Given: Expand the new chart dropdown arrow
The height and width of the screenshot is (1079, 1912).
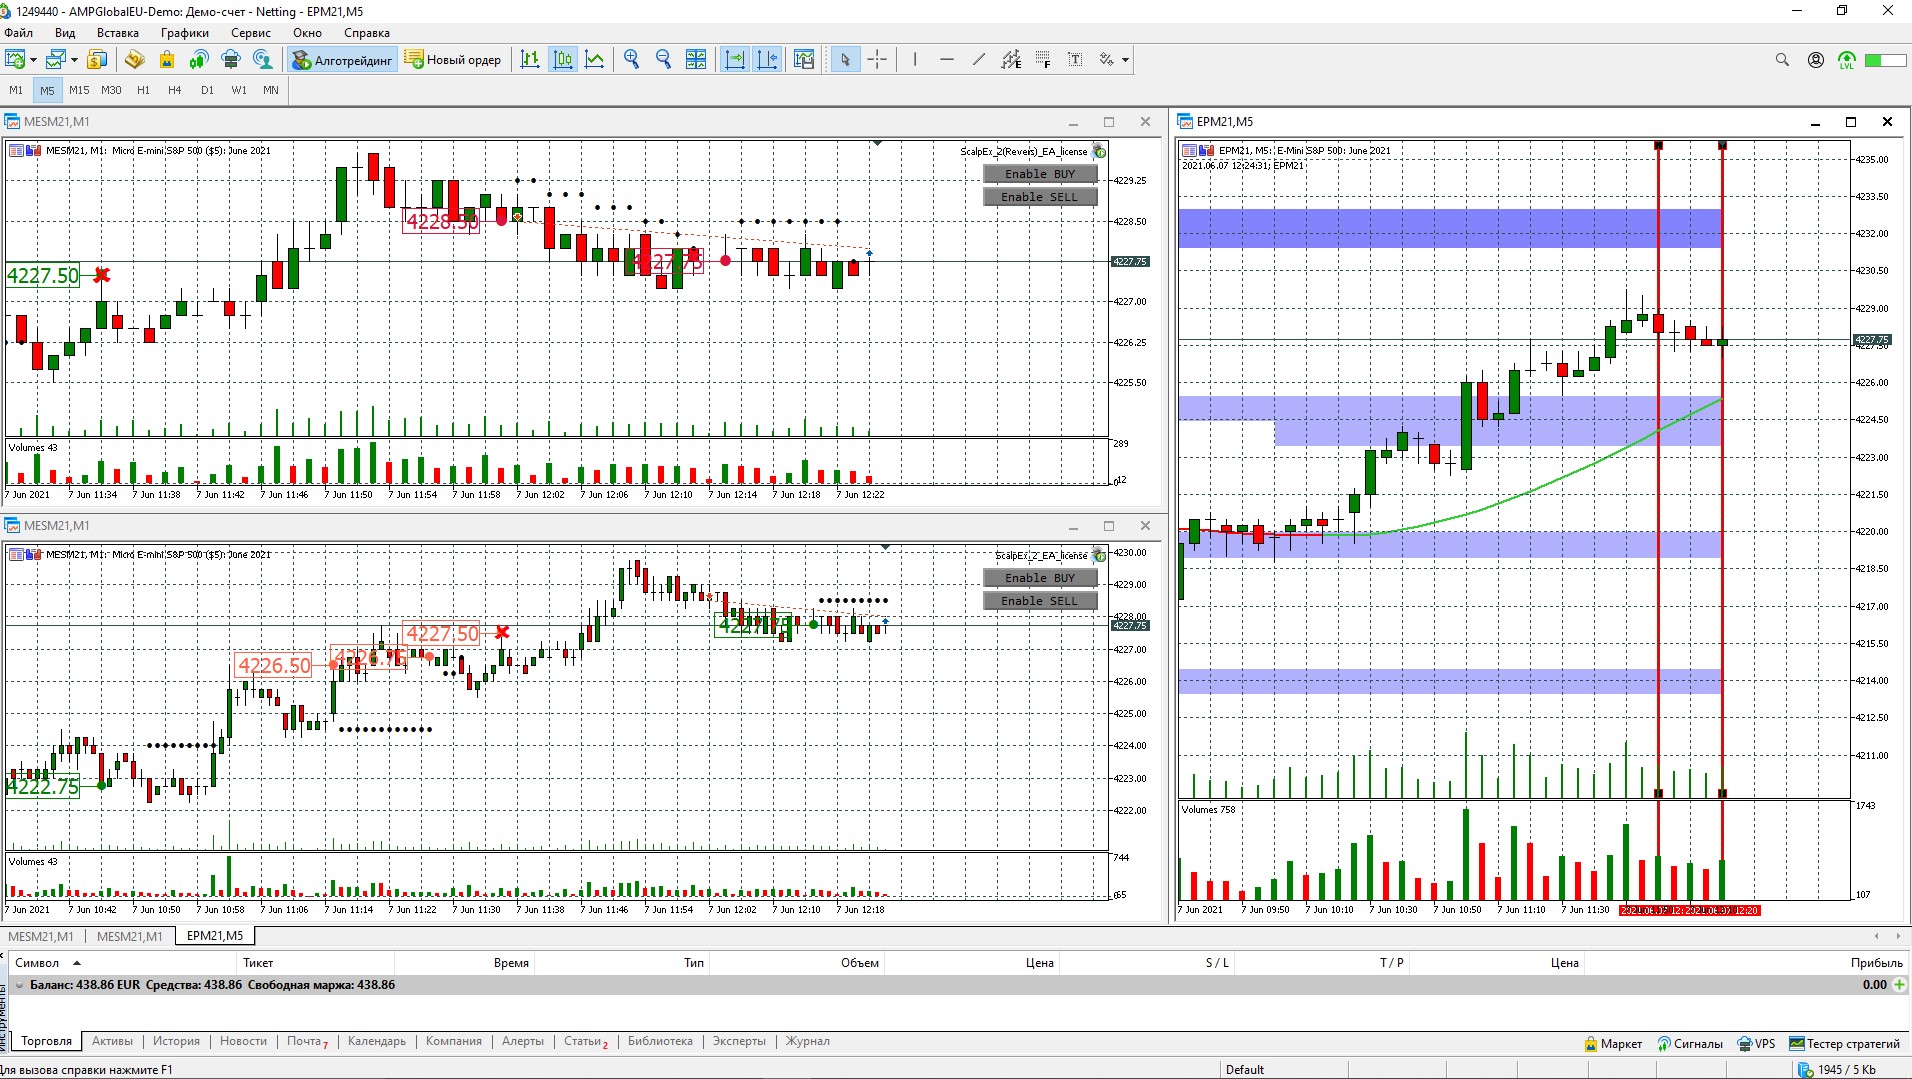Looking at the screenshot, I should (x=33, y=60).
